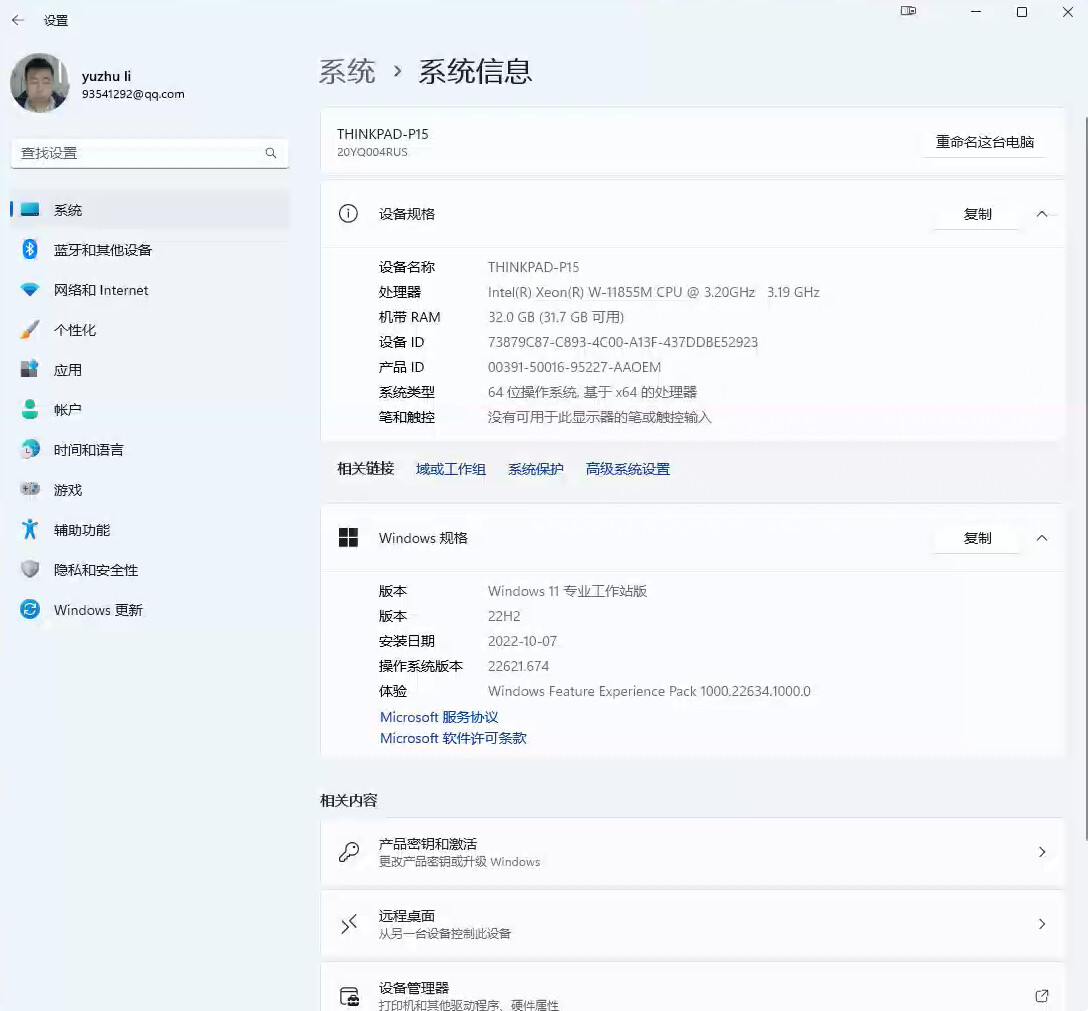1088x1011 pixels.
Task: Click Windows Feature Experience Pack version text
Action: point(649,691)
